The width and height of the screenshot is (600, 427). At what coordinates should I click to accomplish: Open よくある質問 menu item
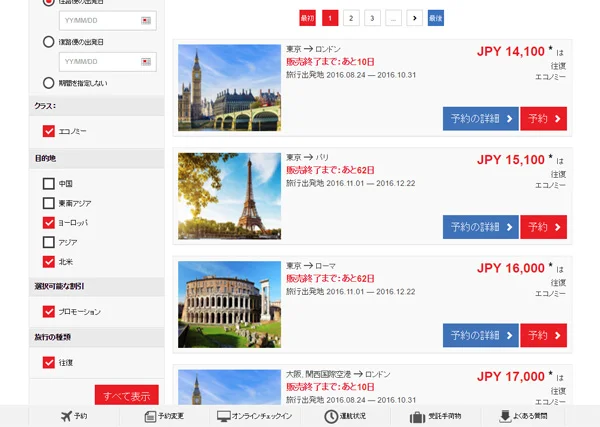tap(523, 416)
